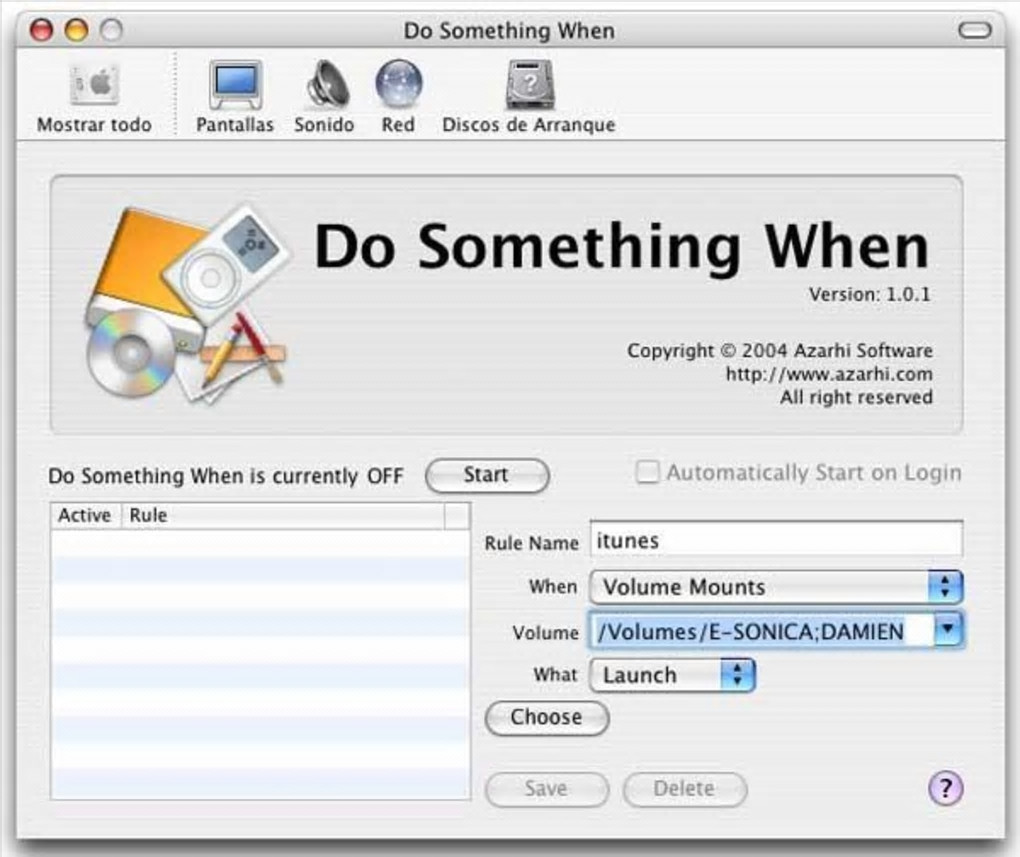Click the Start button
Screen dimensions: 1020x857
click(x=487, y=475)
